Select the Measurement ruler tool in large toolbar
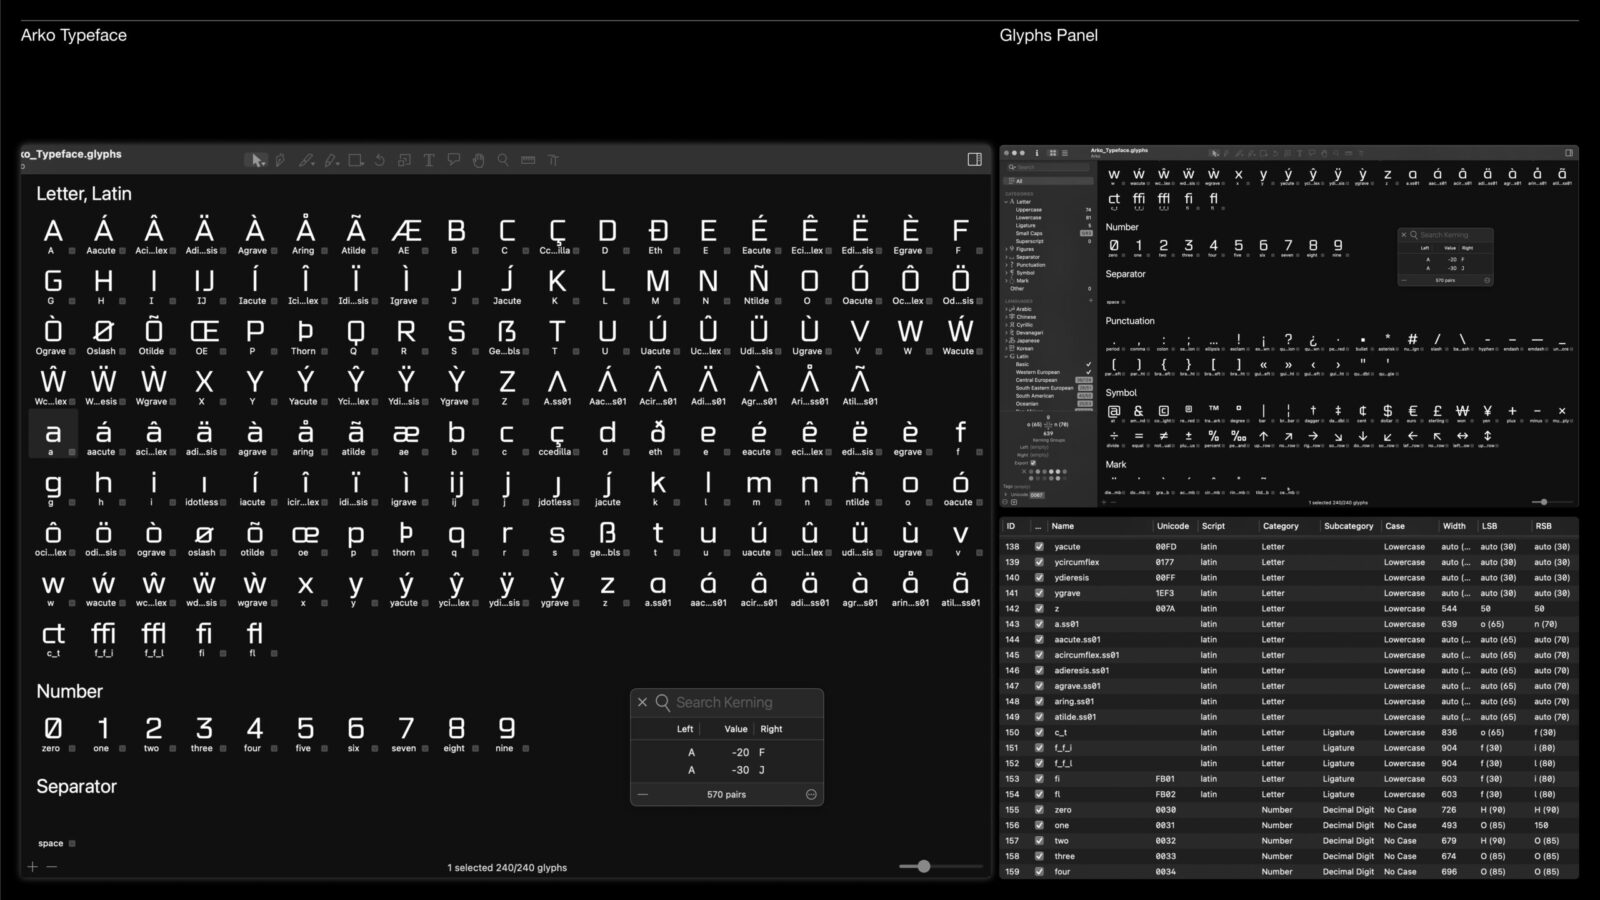1600x900 pixels. click(x=528, y=160)
